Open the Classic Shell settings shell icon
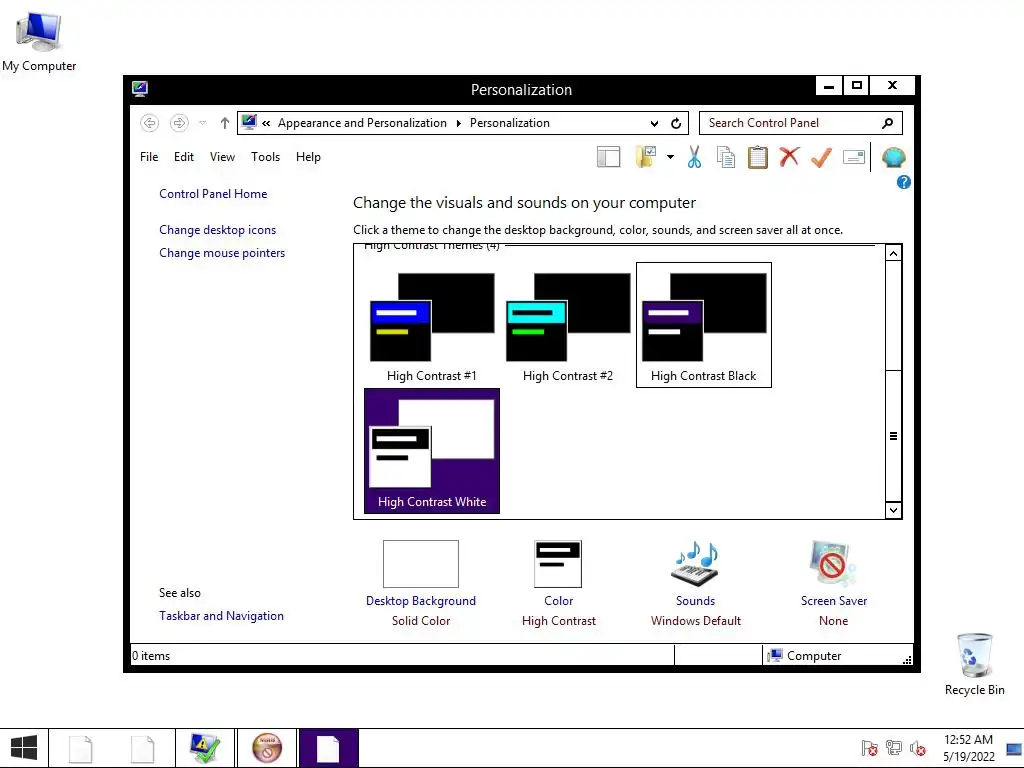Viewport: 1024px width, 768px height. [x=893, y=157]
